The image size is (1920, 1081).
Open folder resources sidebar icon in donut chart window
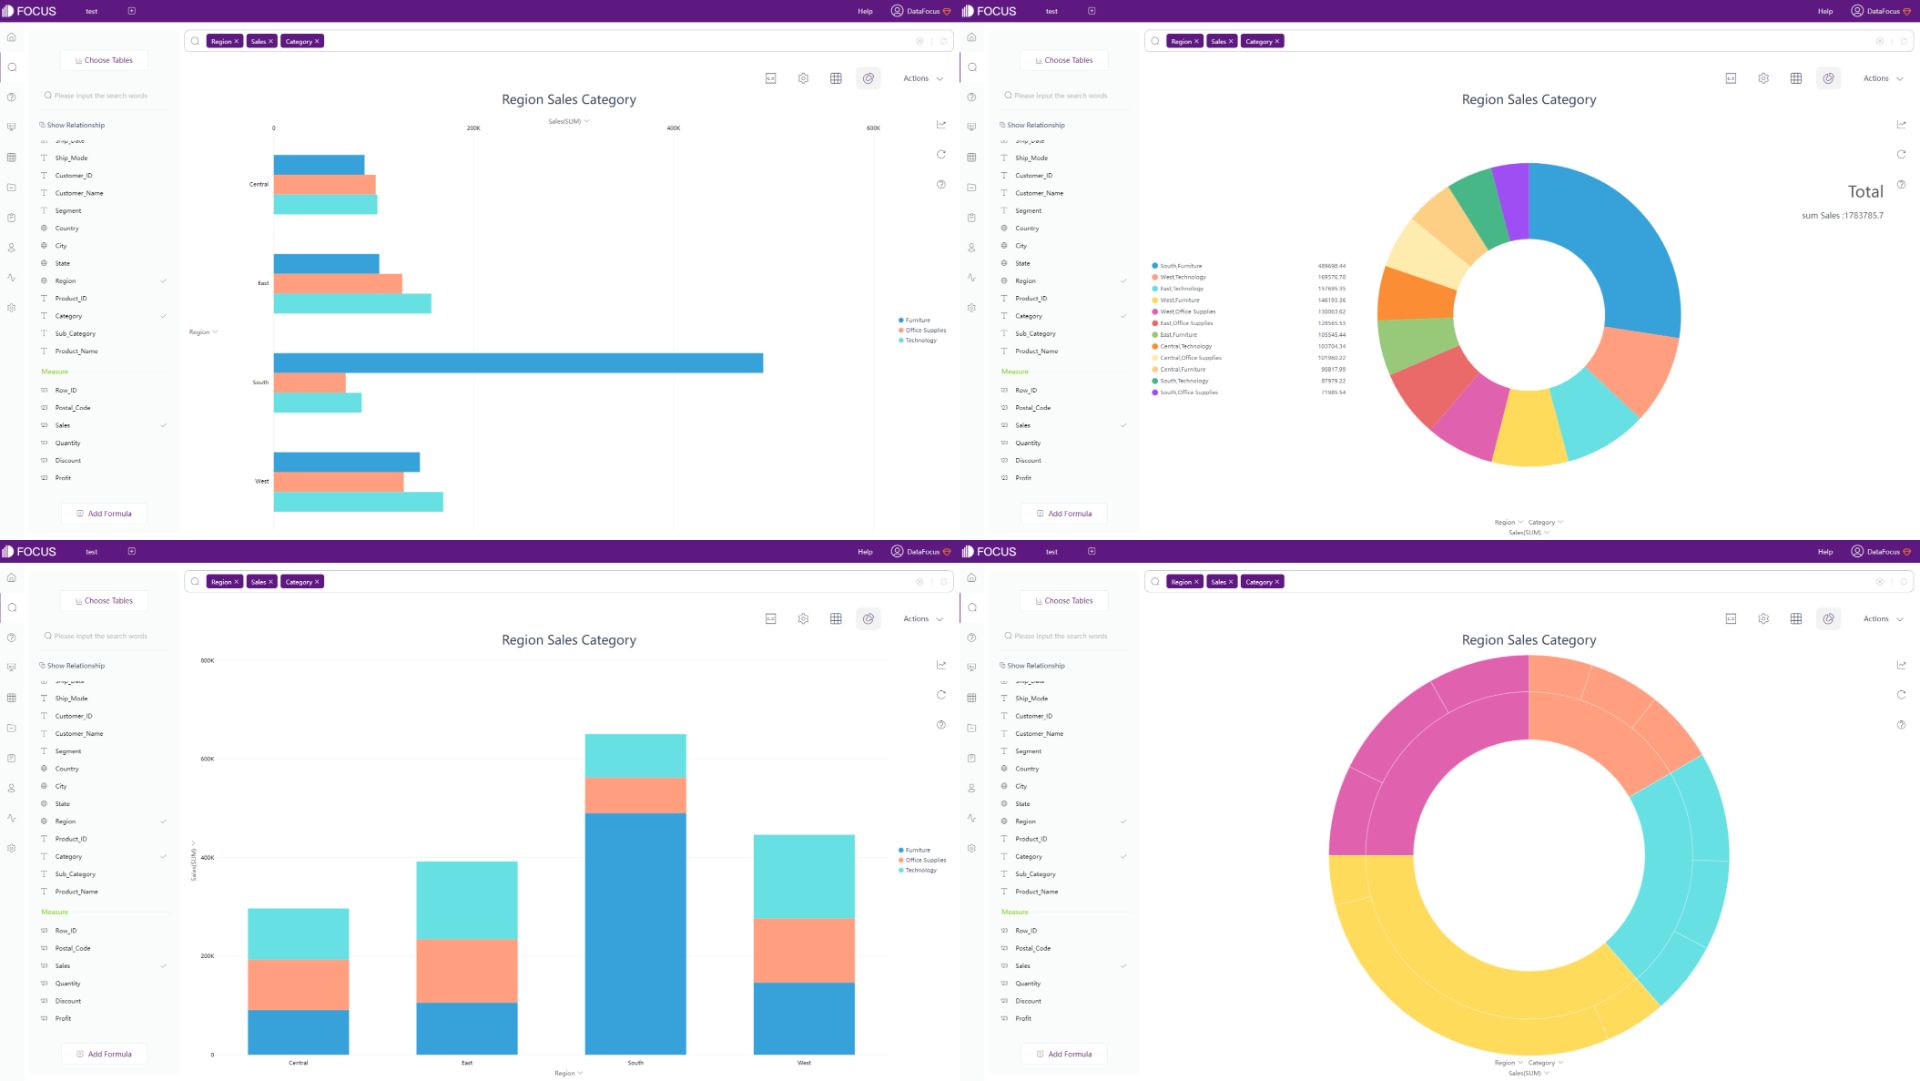click(x=971, y=187)
